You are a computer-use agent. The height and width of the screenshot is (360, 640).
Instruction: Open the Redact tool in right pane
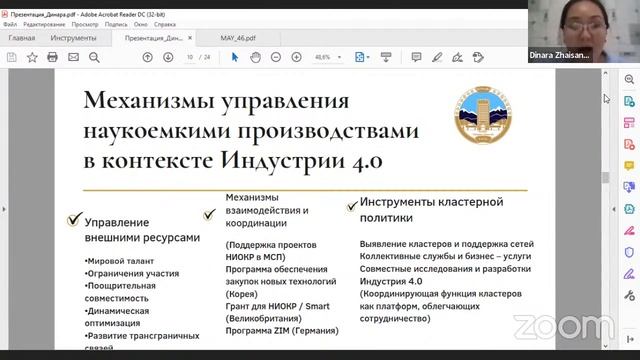click(629, 231)
